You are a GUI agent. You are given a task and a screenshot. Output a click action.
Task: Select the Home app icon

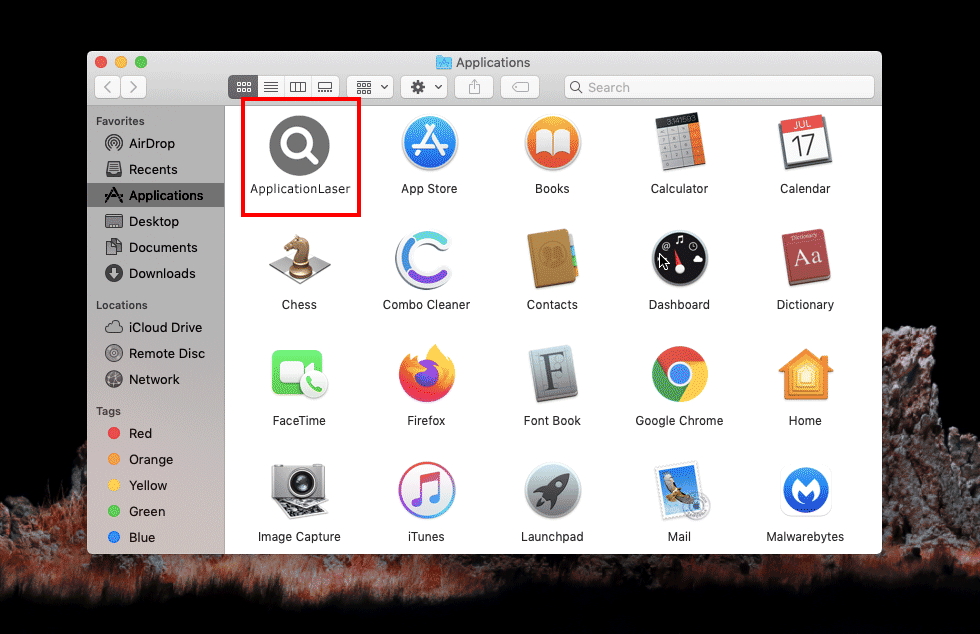806,374
